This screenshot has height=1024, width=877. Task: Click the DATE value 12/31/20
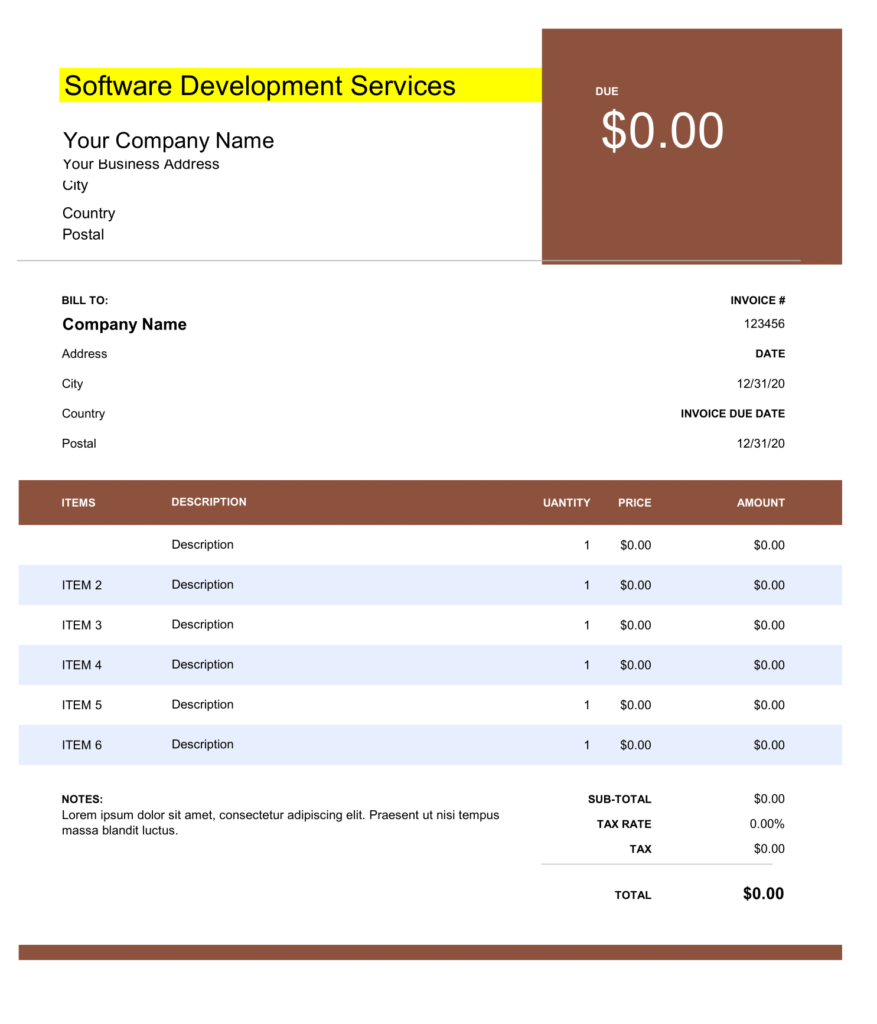click(760, 383)
